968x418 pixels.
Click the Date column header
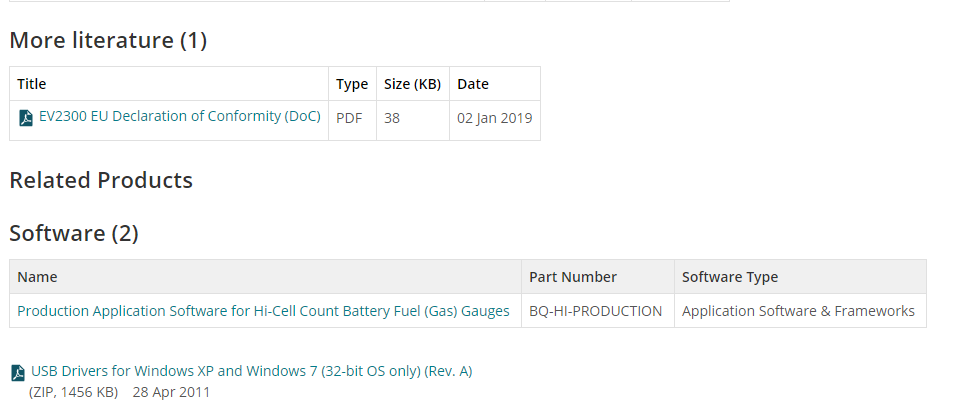tap(473, 84)
